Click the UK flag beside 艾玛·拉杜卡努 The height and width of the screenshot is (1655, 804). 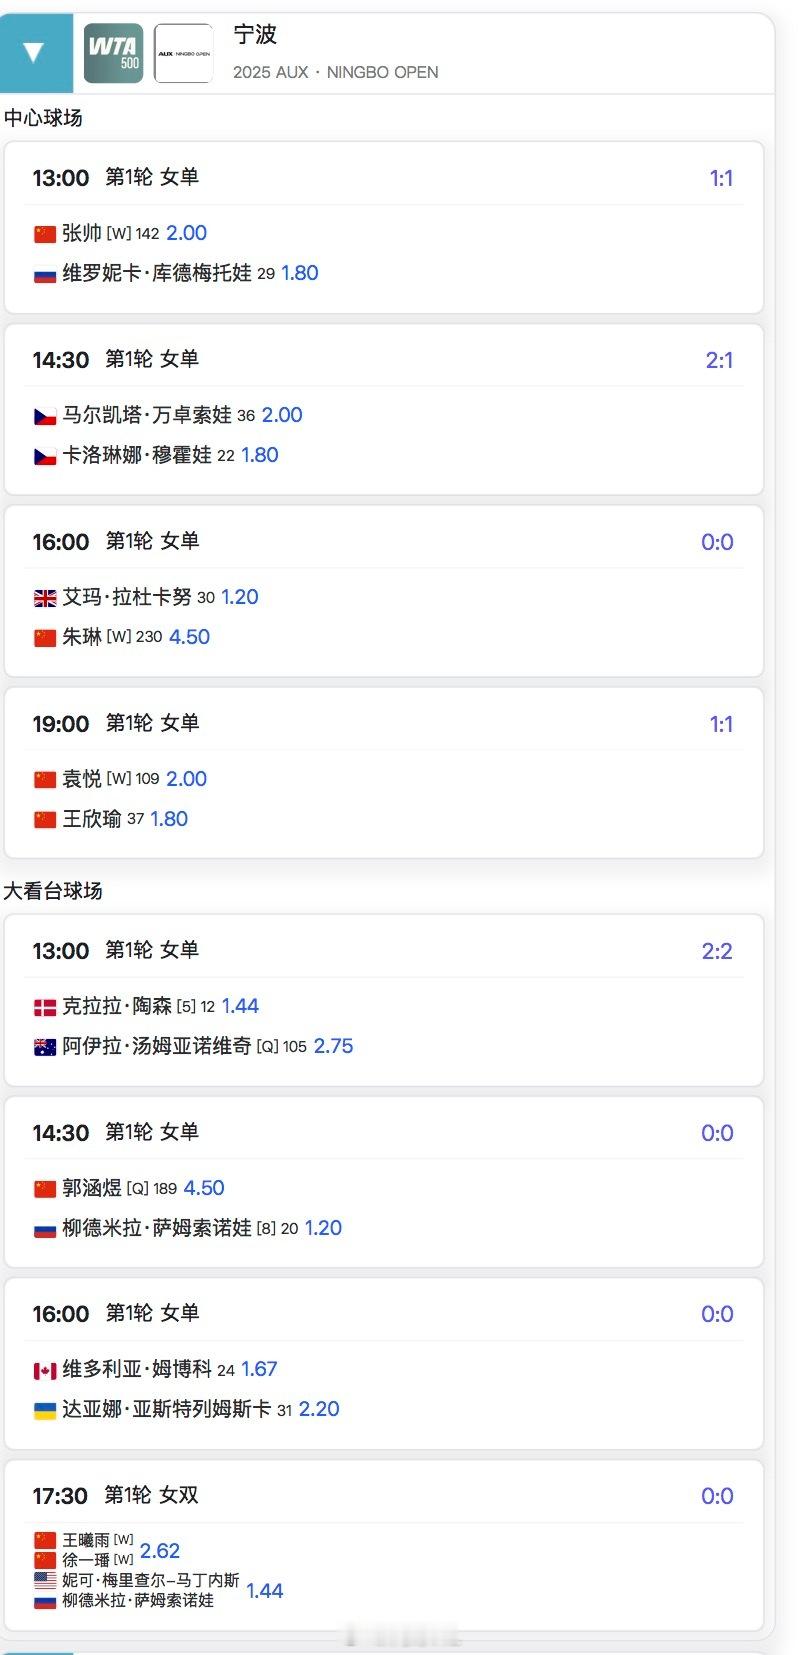45,598
